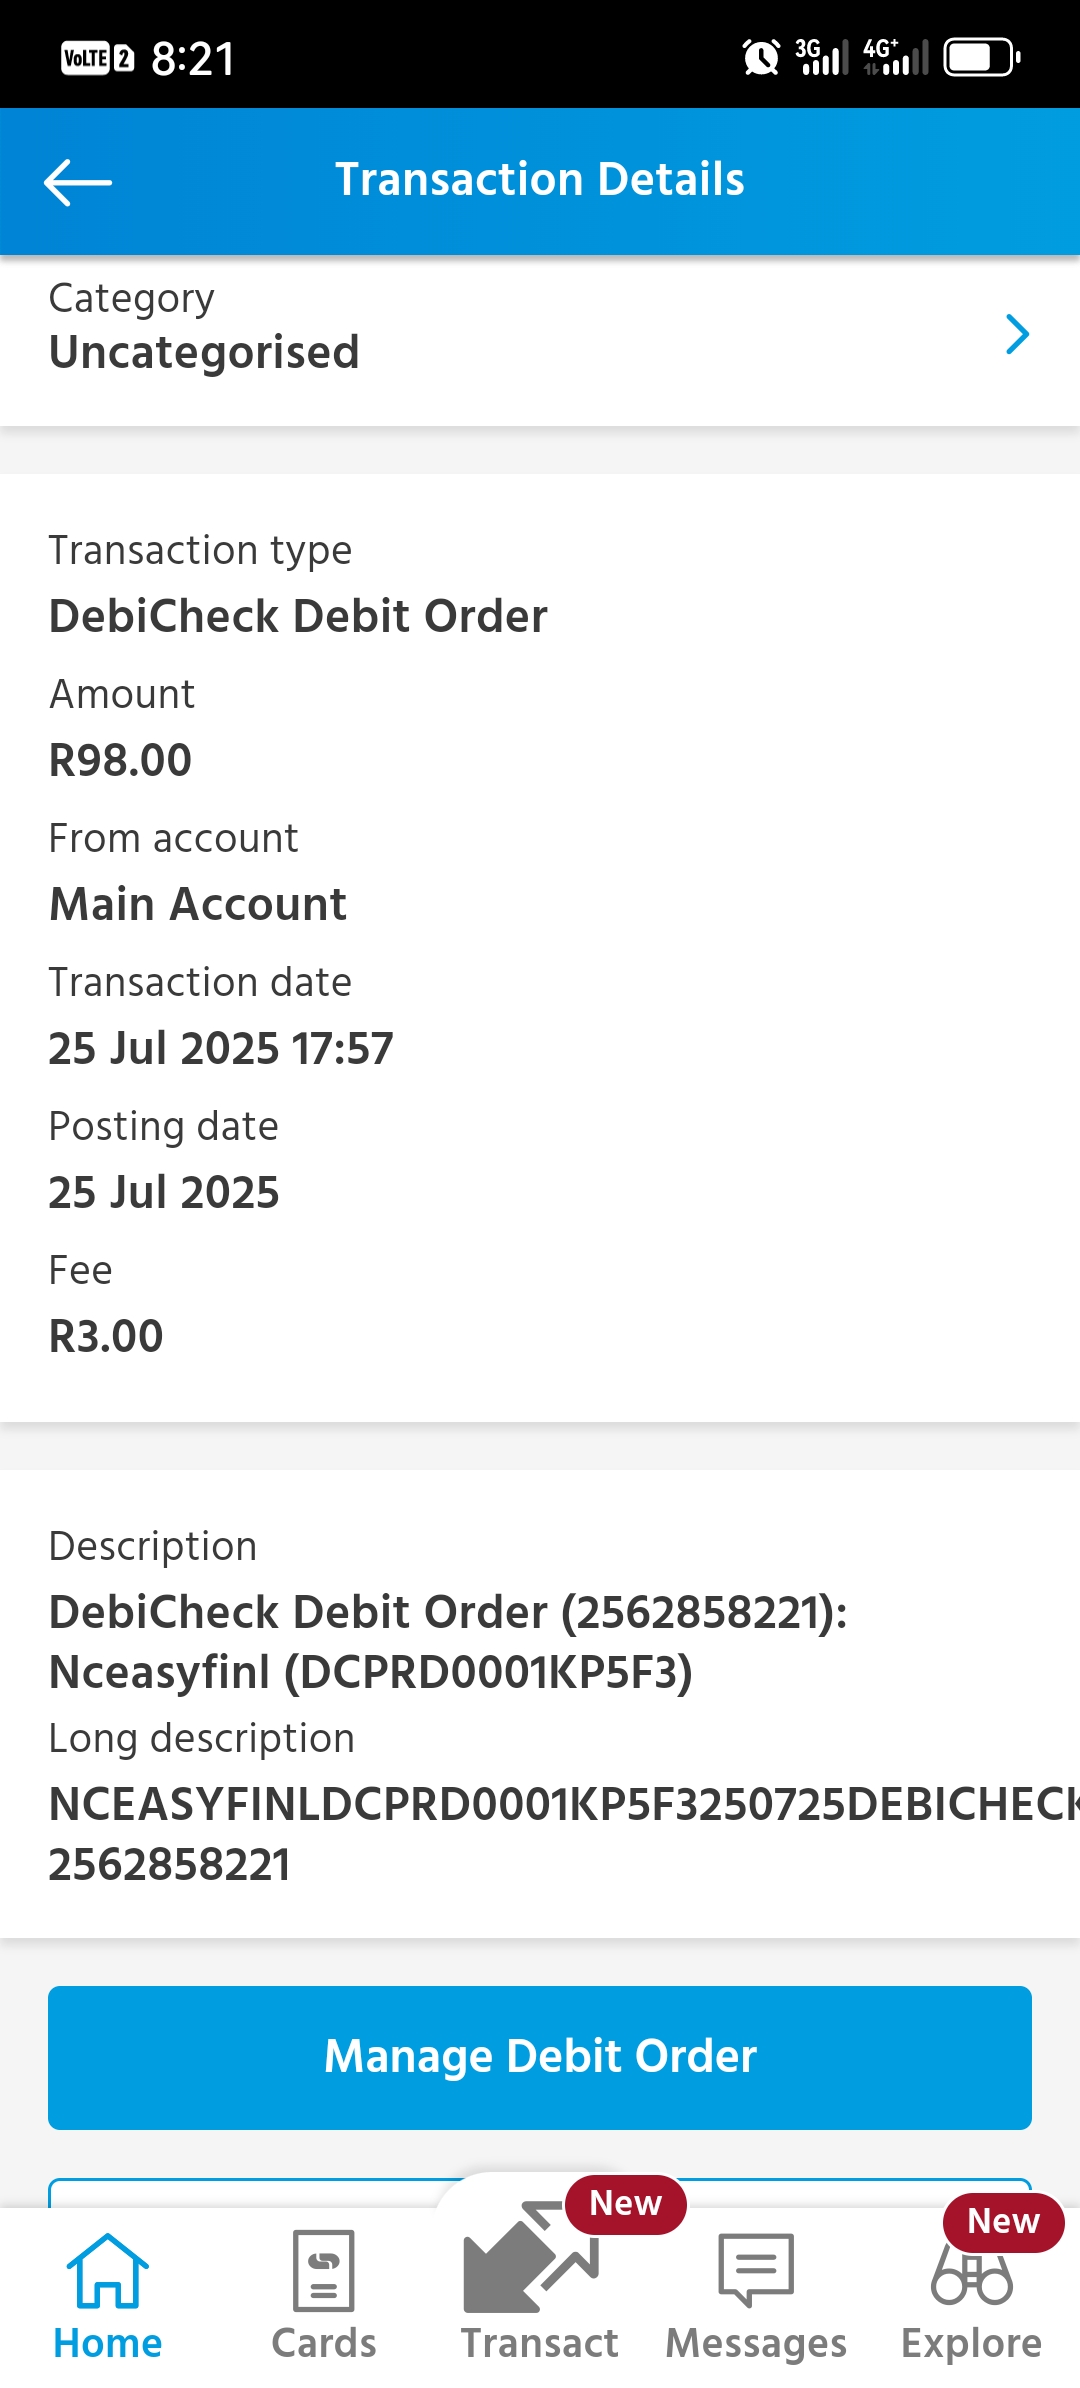Tap the back arrow icon
This screenshot has height=2388, width=1080.
coord(78,182)
